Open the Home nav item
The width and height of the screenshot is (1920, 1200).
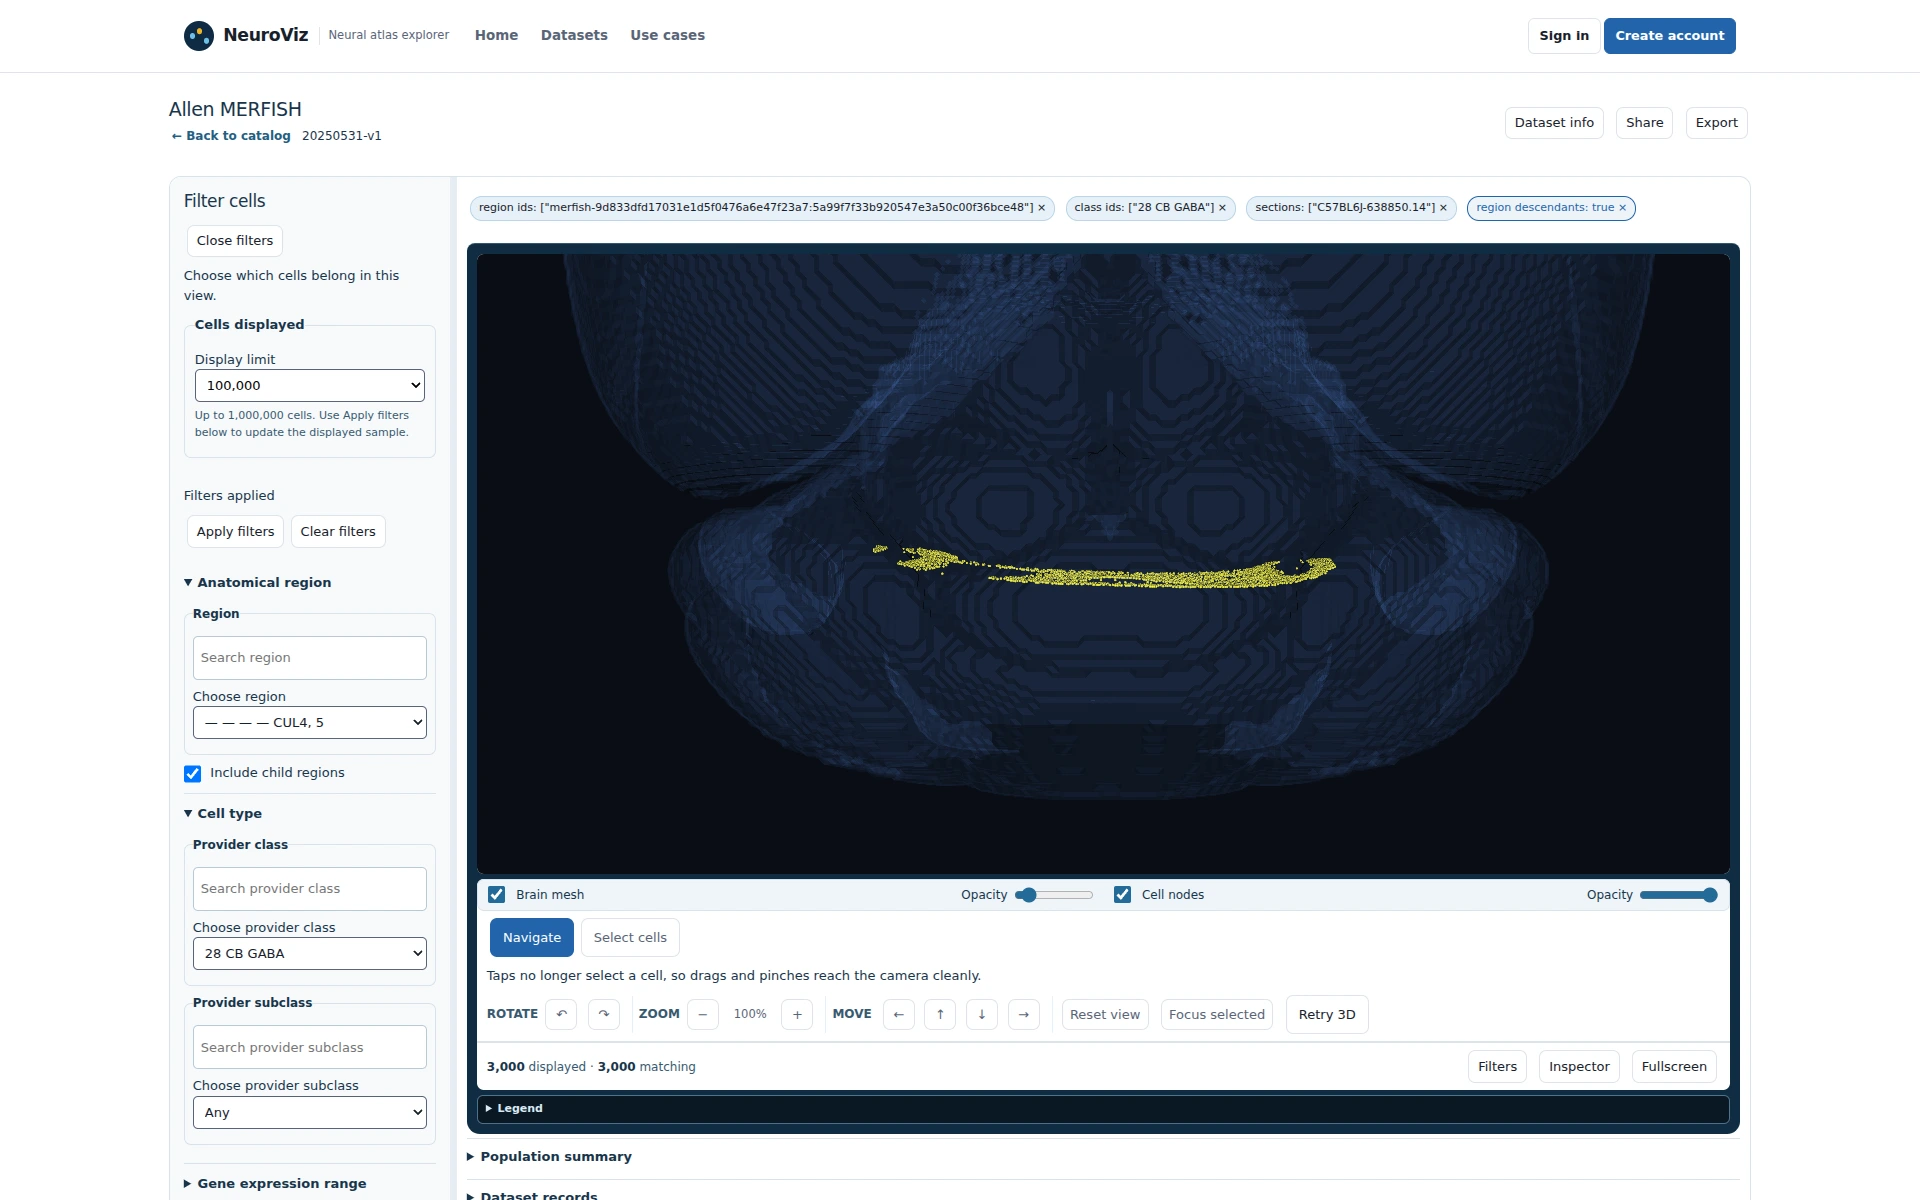coord(496,36)
